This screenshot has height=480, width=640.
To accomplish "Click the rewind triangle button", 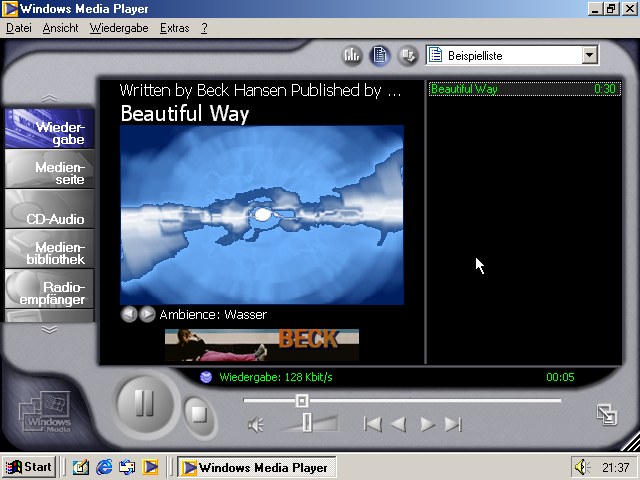I will (x=398, y=424).
